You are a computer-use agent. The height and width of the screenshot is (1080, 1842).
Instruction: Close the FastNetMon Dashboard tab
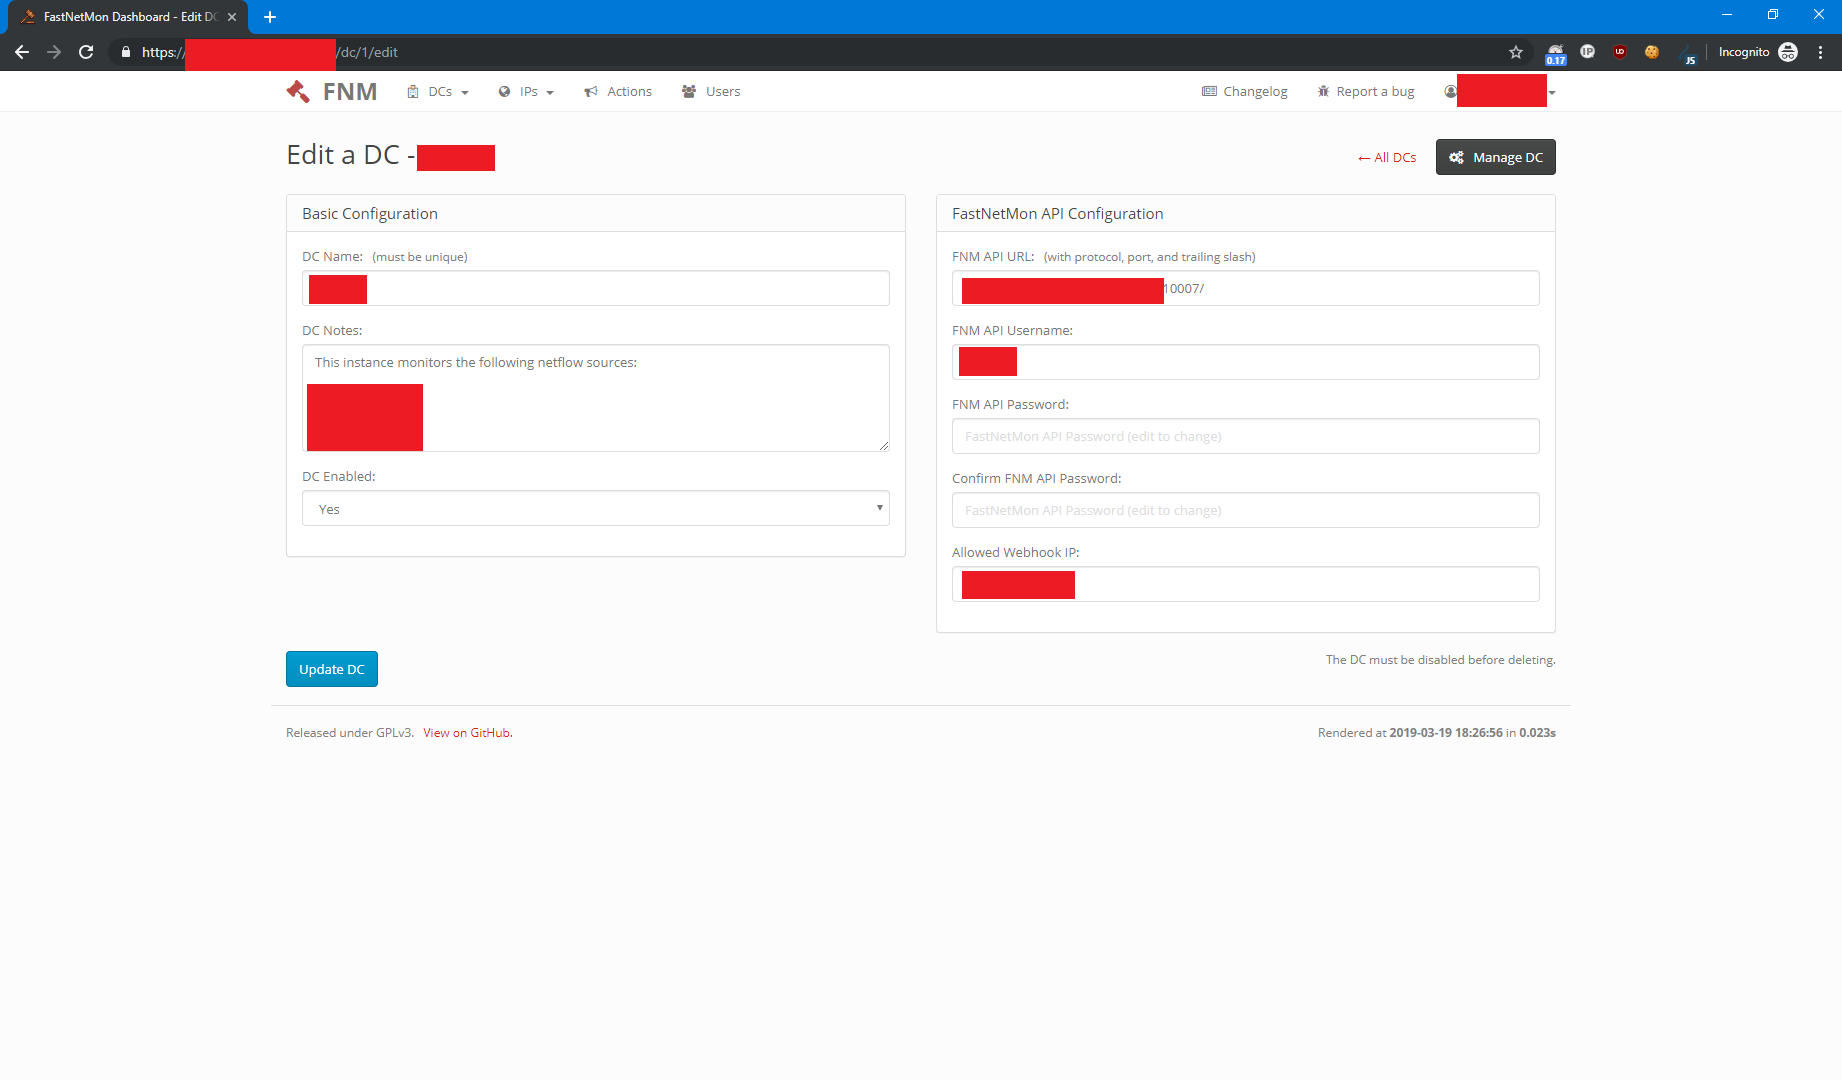click(232, 17)
